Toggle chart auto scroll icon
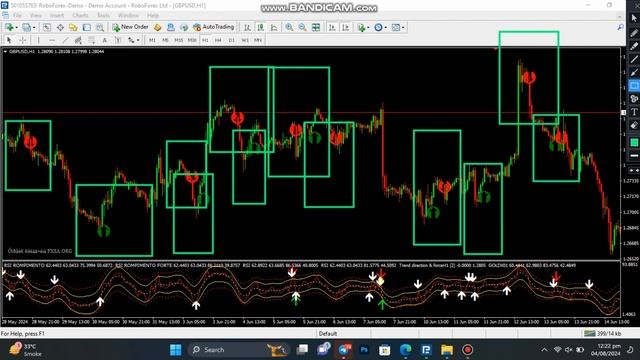Image resolution: width=640 pixels, height=360 pixels. click(332, 27)
